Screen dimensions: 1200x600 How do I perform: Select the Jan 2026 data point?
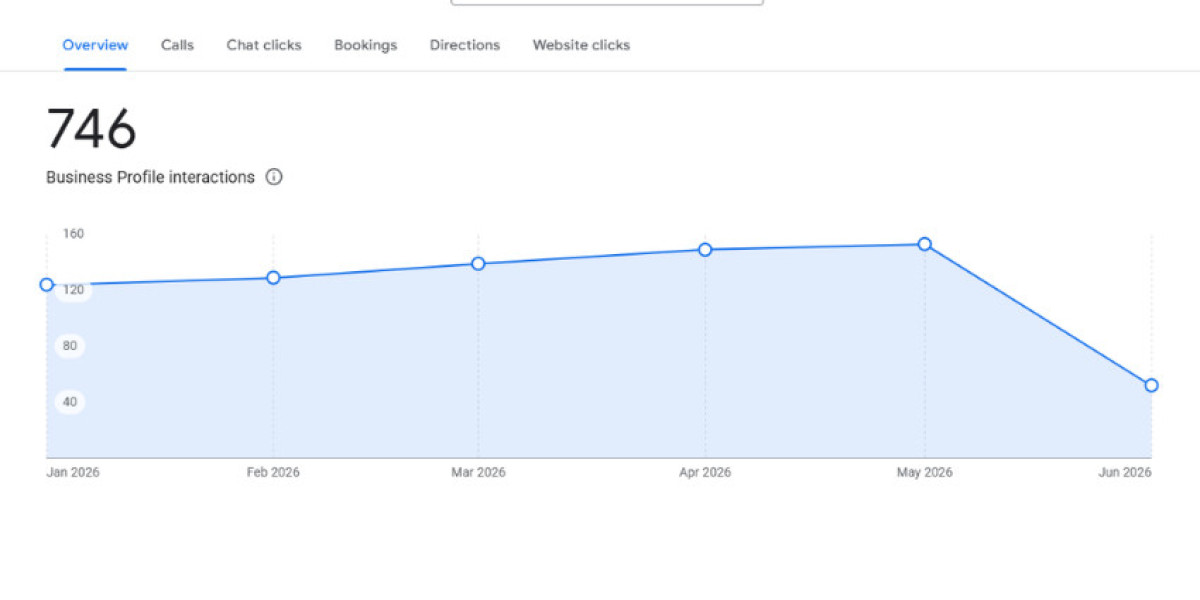46,285
